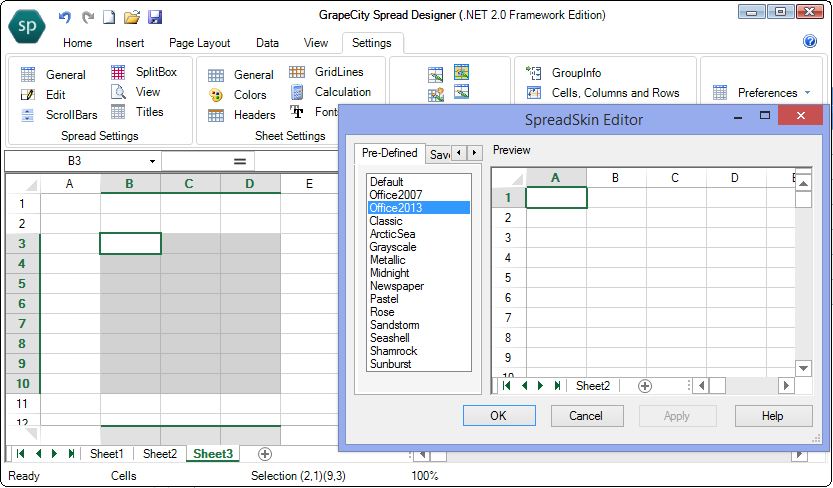Open a file with the folder icon
Screen dimensions: 833x488
pyautogui.click(x=132, y=17)
